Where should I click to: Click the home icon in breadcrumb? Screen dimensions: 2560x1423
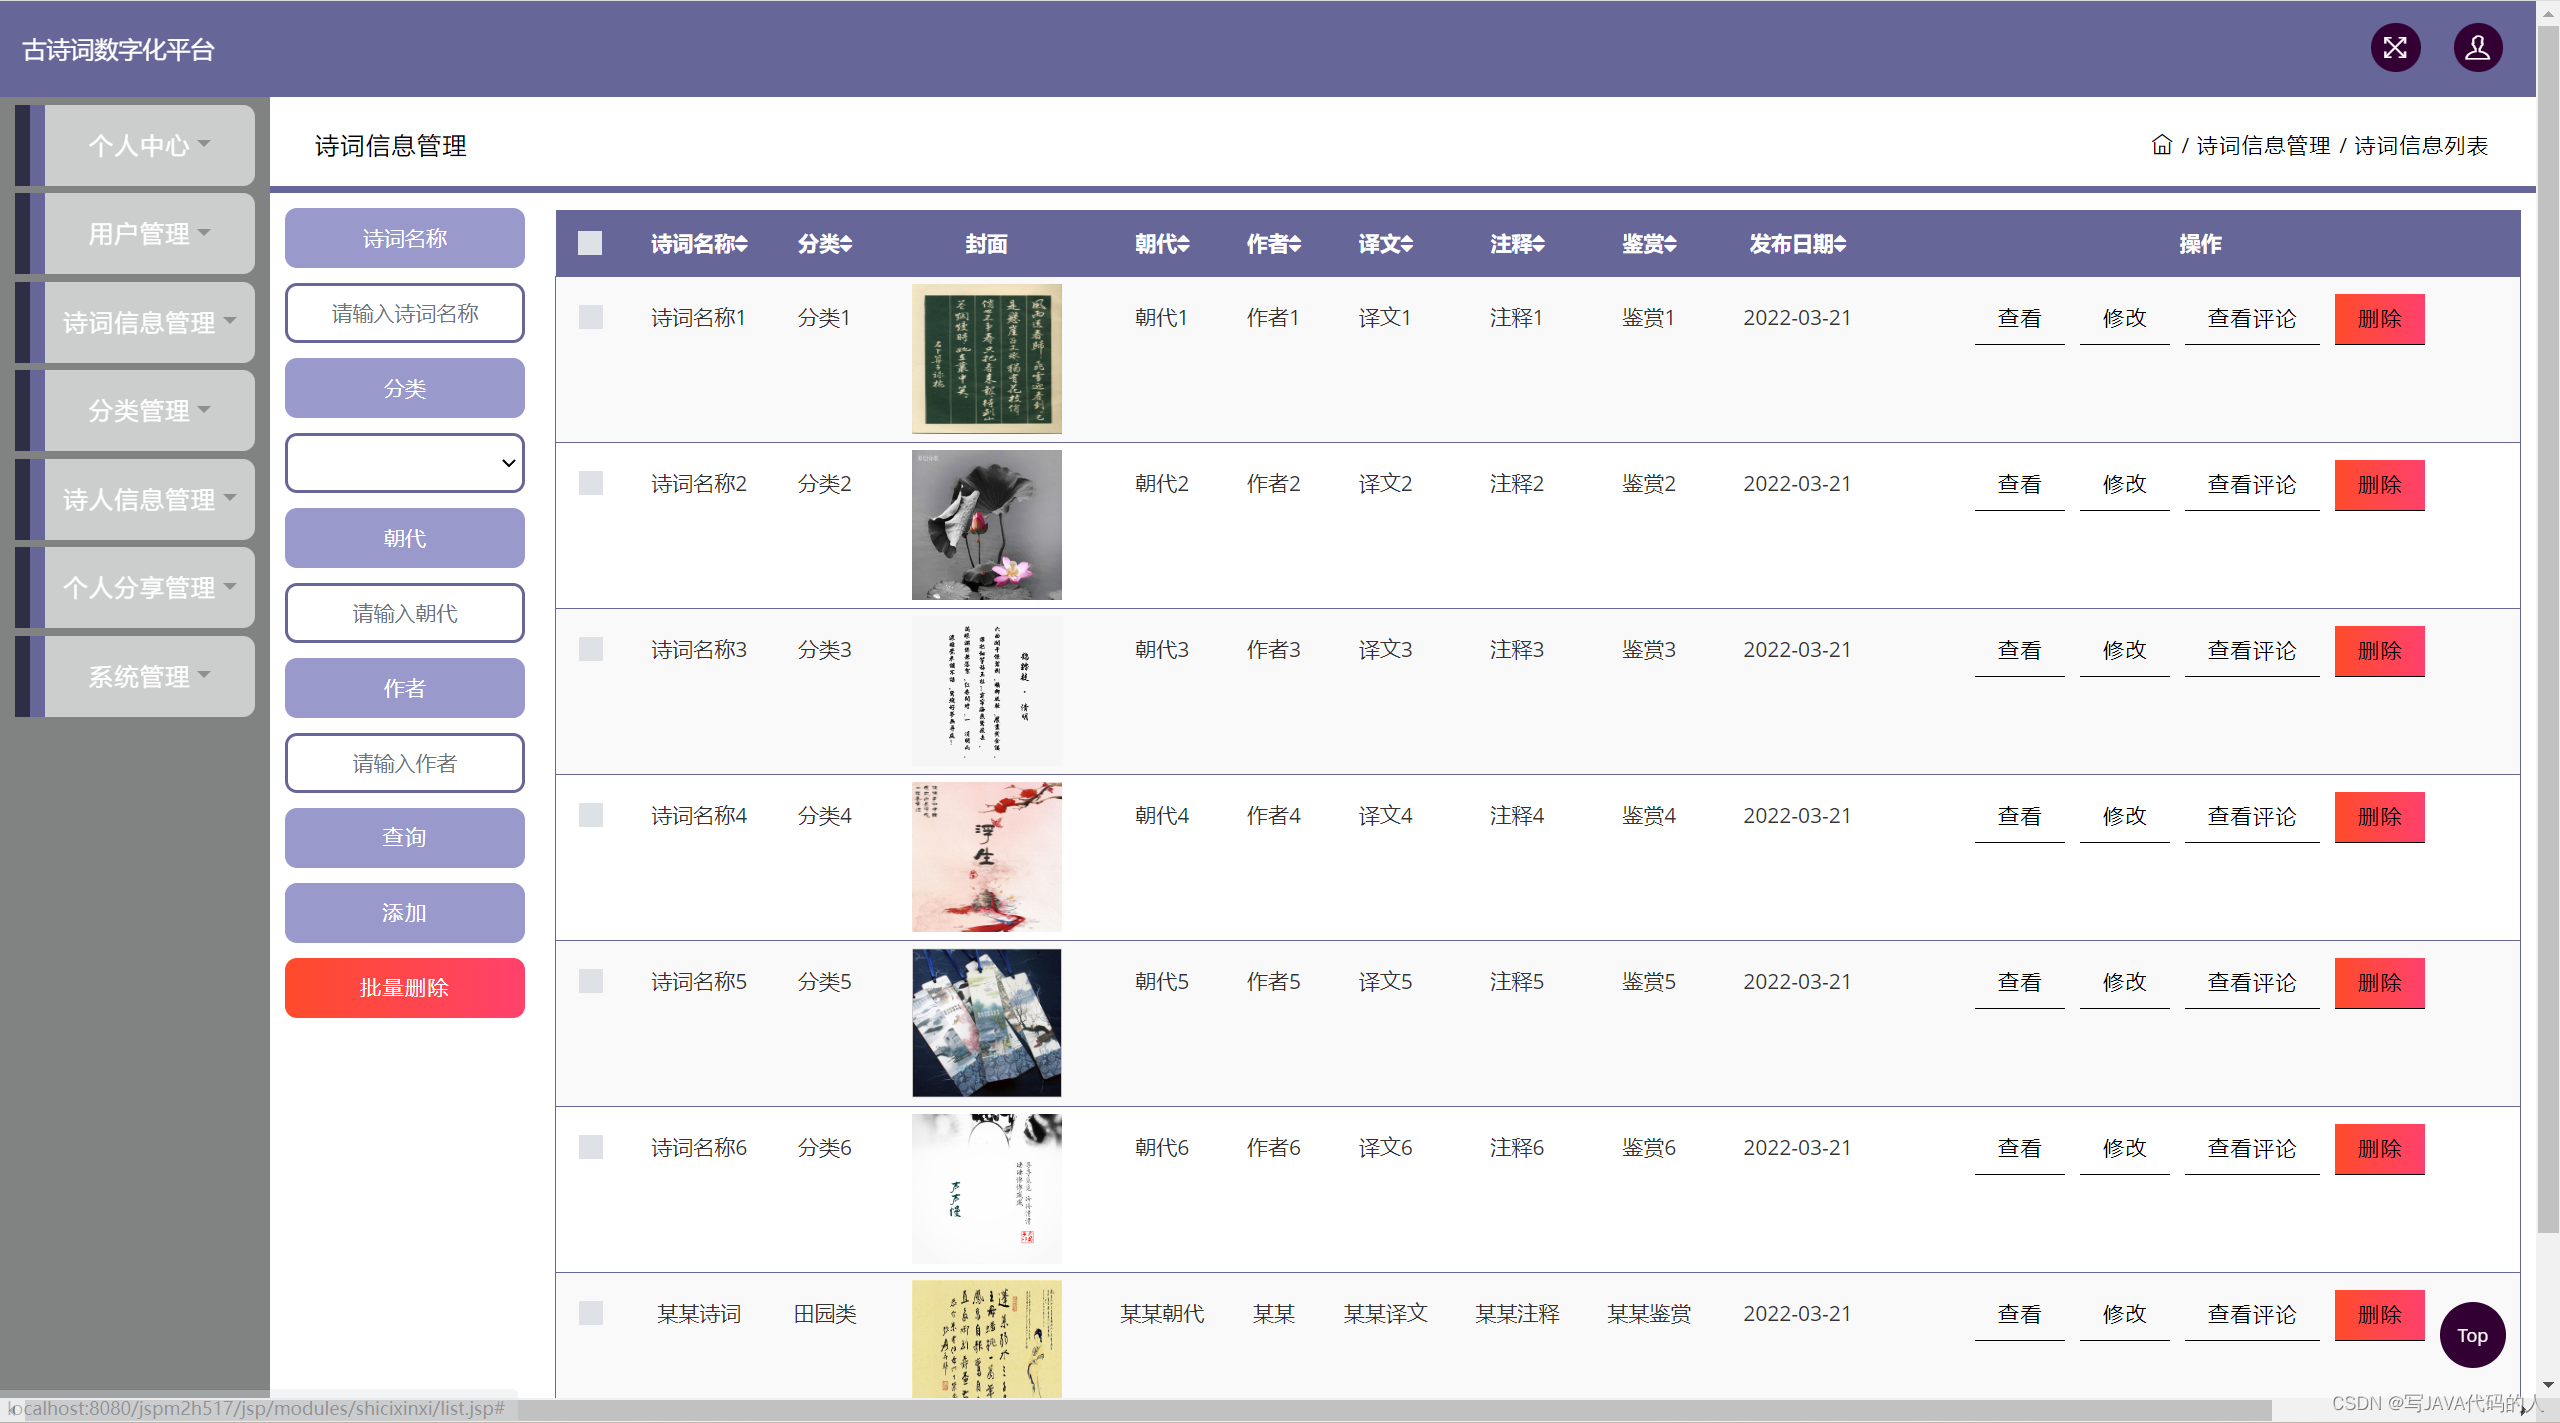point(2161,145)
